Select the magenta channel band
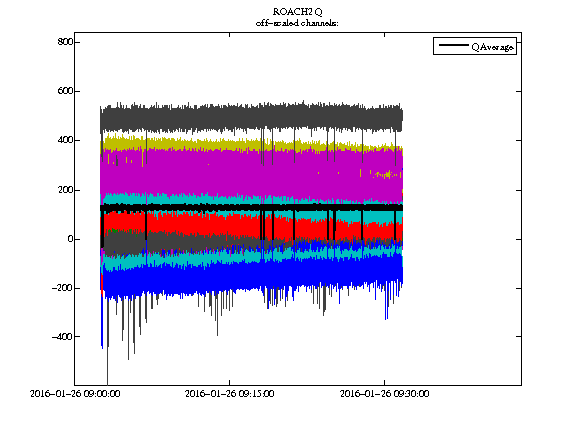This screenshot has width=576, height=432. click(251, 173)
